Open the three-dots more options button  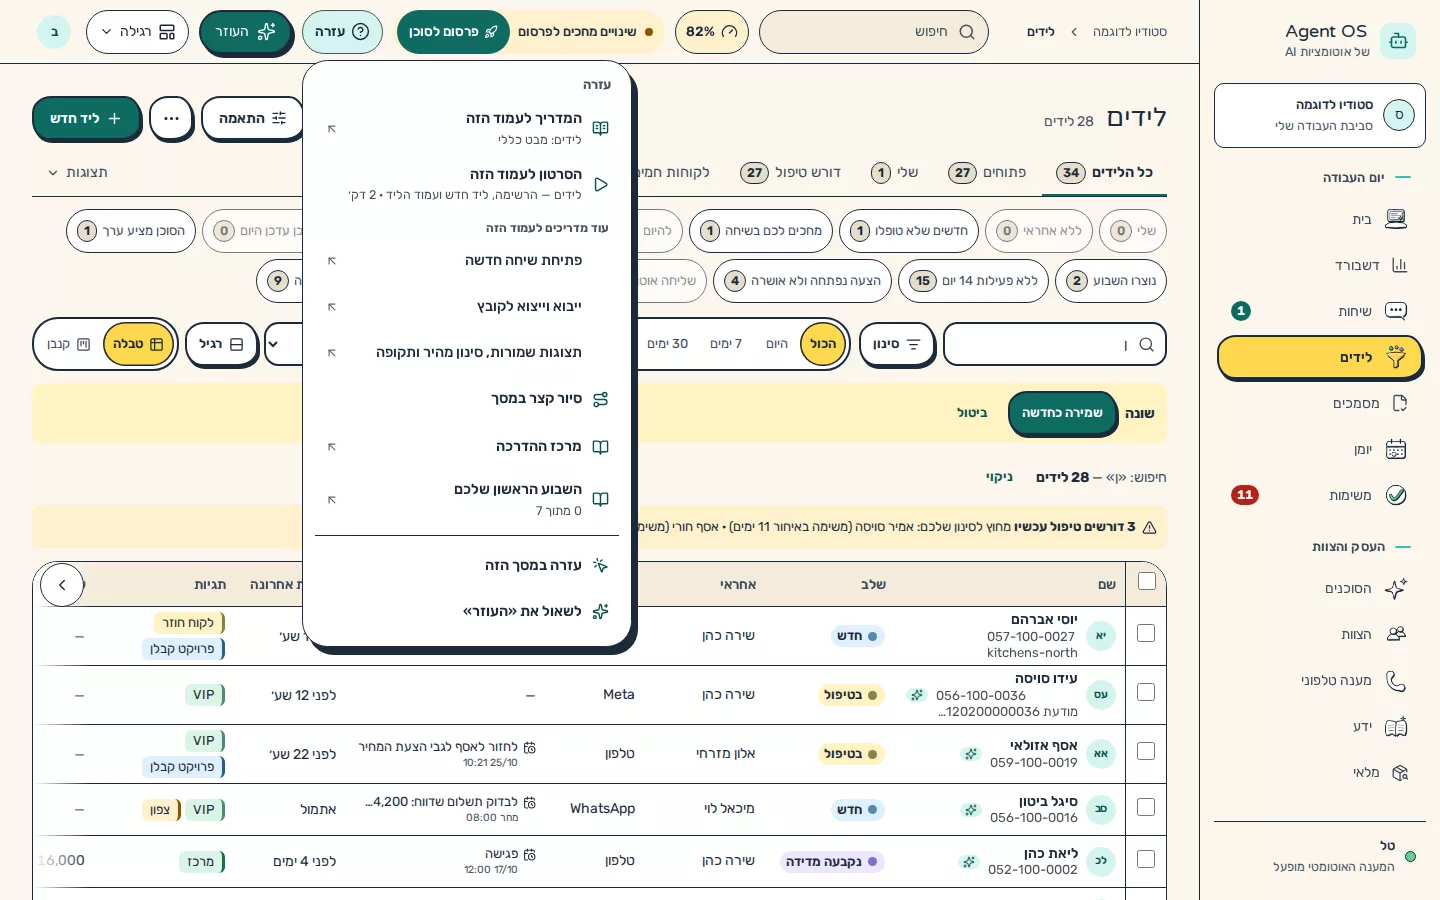[171, 118]
